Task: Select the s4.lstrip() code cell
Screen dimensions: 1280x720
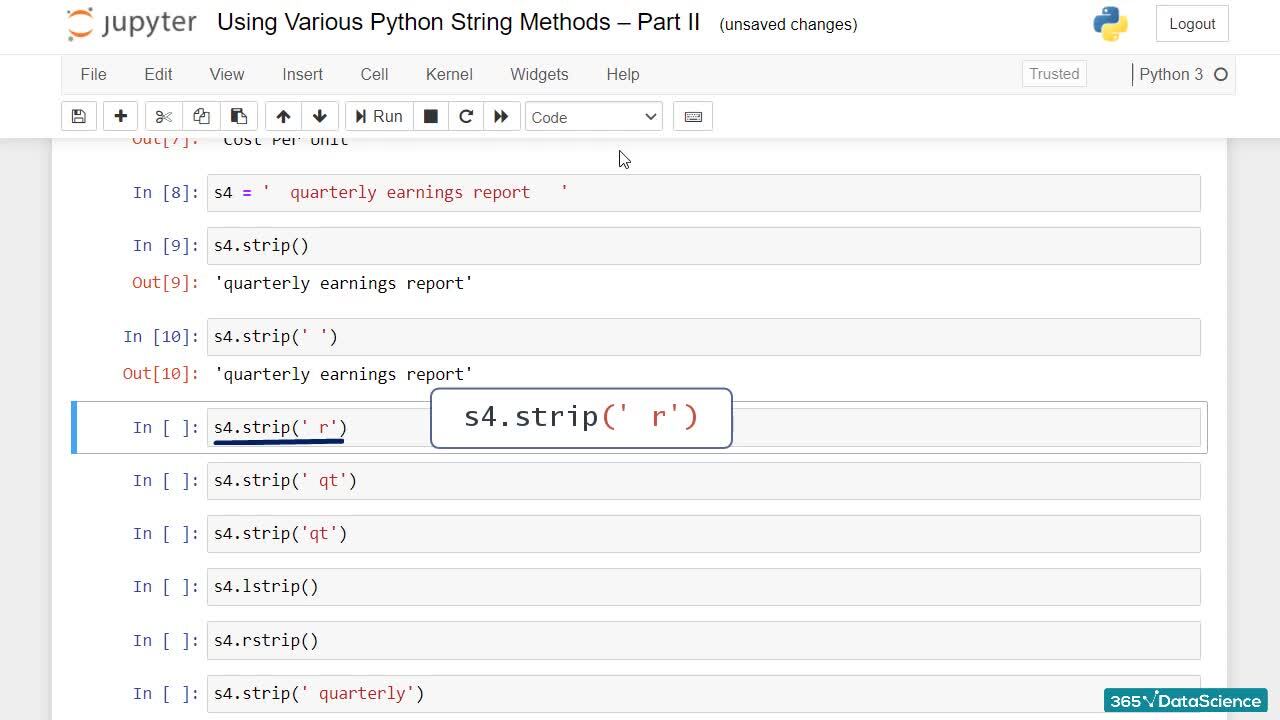Action: [703, 587]
